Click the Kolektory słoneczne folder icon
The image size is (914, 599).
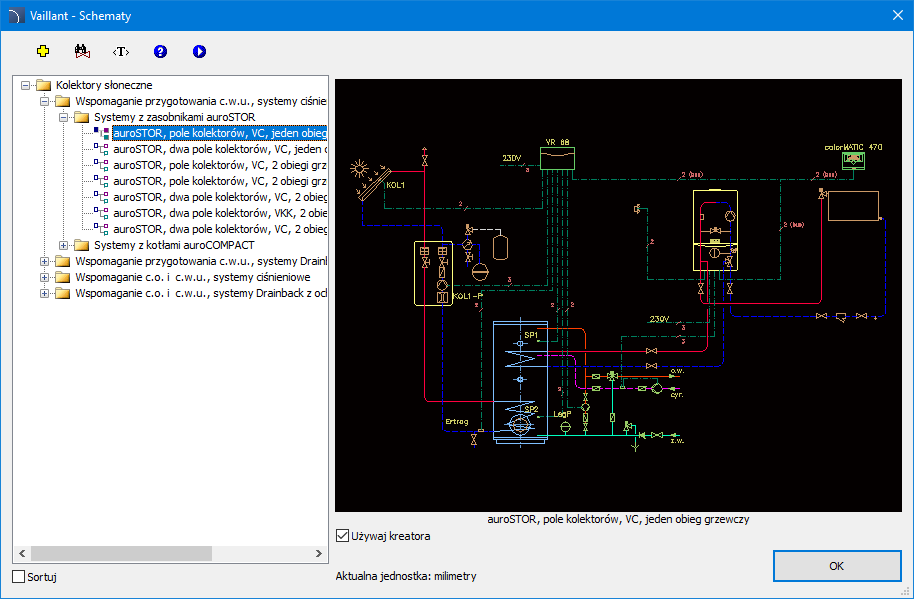(x=43, y=85)
